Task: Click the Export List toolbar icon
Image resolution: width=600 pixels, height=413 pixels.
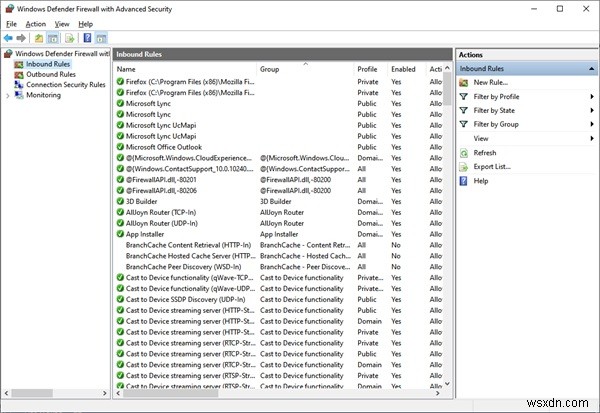Action: click(69, 38)
